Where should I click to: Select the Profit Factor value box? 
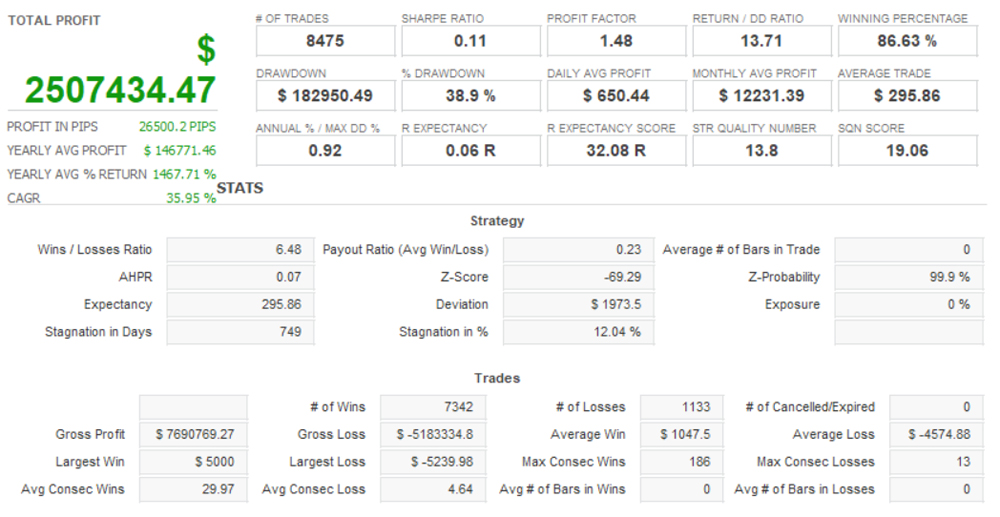(x=616, y=41)
